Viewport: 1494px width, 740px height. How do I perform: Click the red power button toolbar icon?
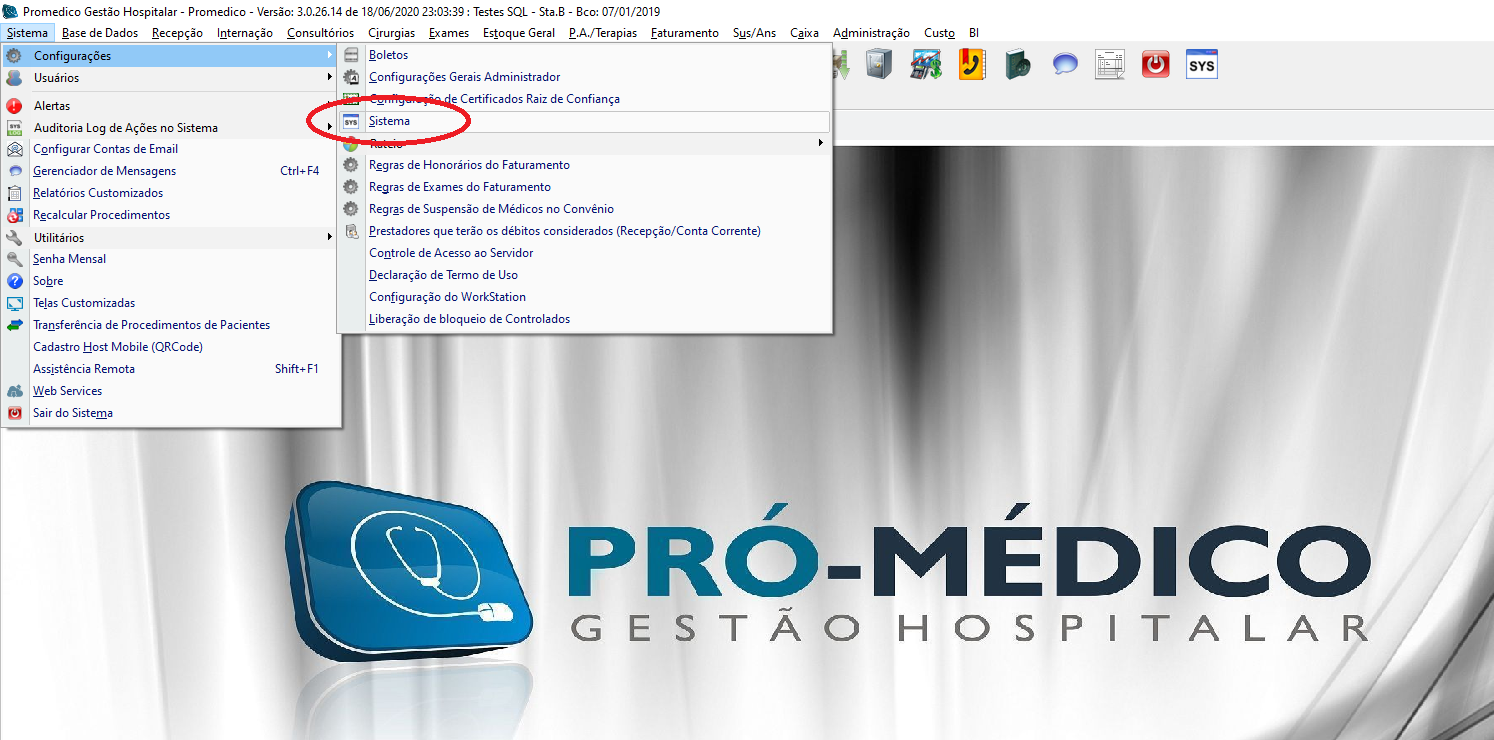tap(1156, 65)
